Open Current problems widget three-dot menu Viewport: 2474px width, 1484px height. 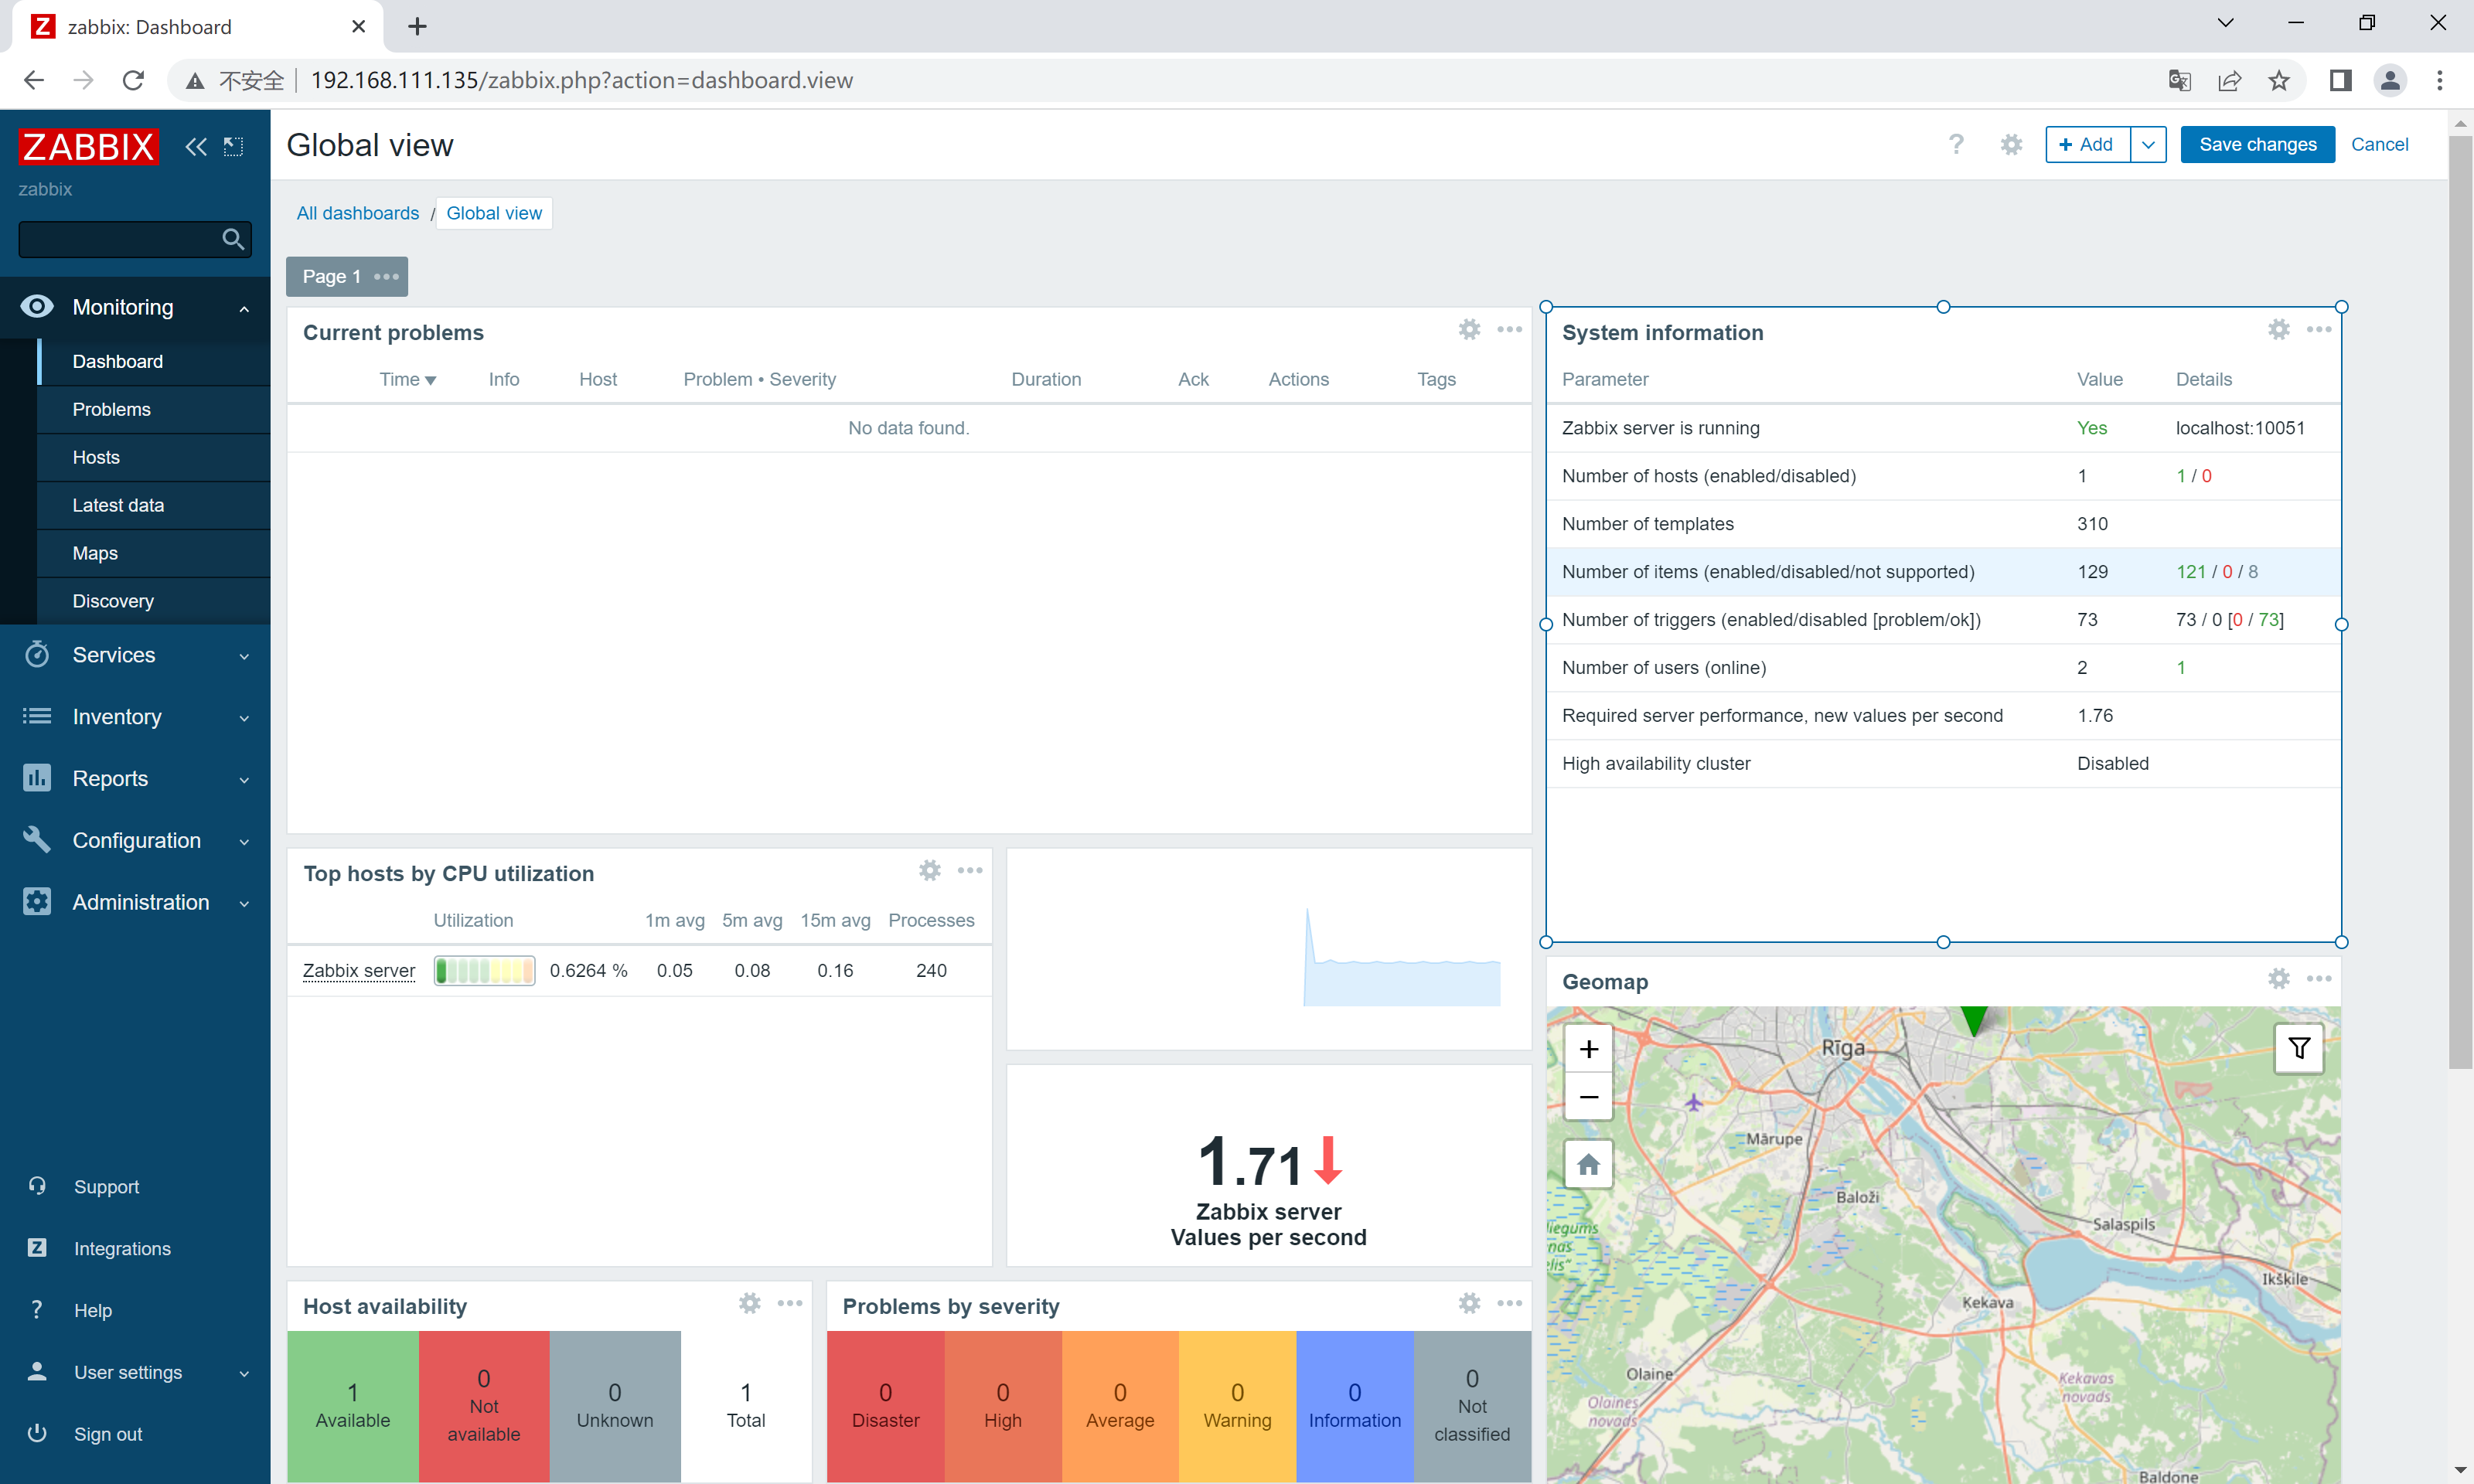[x=1509, y=329]
